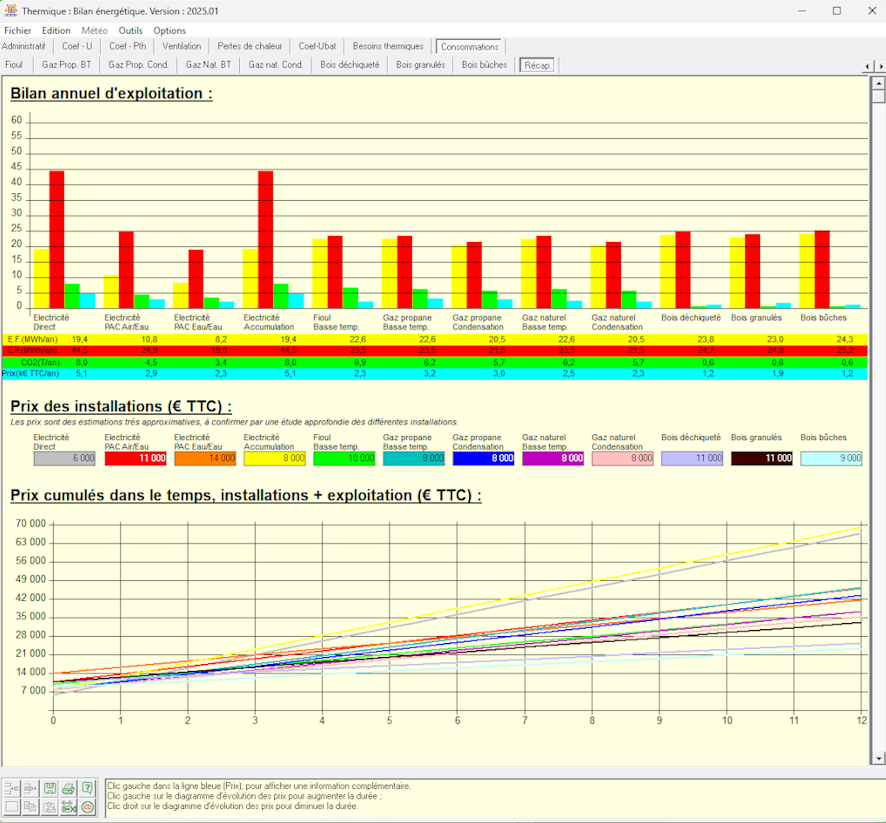Viewport: 886px width, 823px height.
Task: Click the red CD icon
Action: (x=87, y=807)
